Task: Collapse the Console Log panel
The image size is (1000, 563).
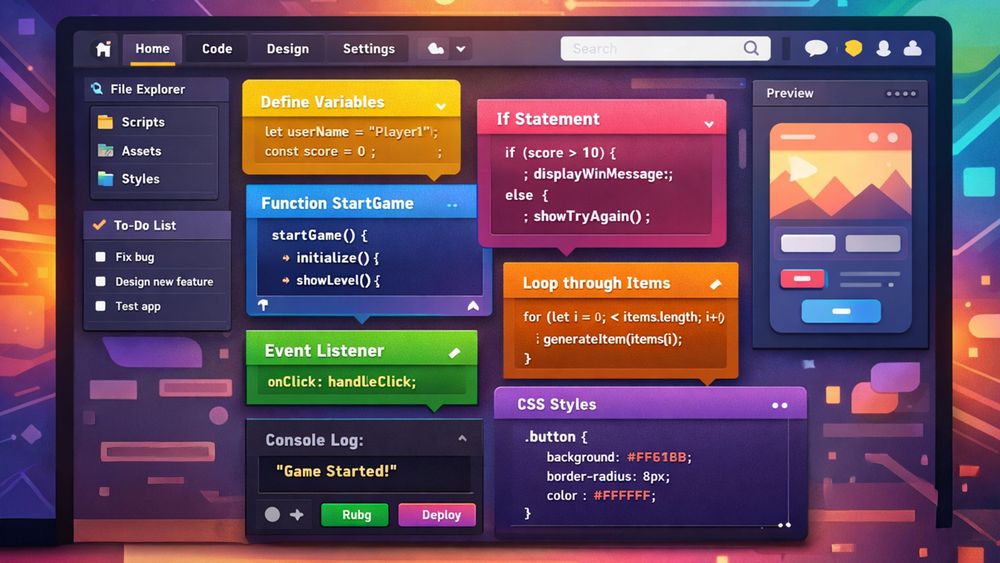Action: [462, 439]
